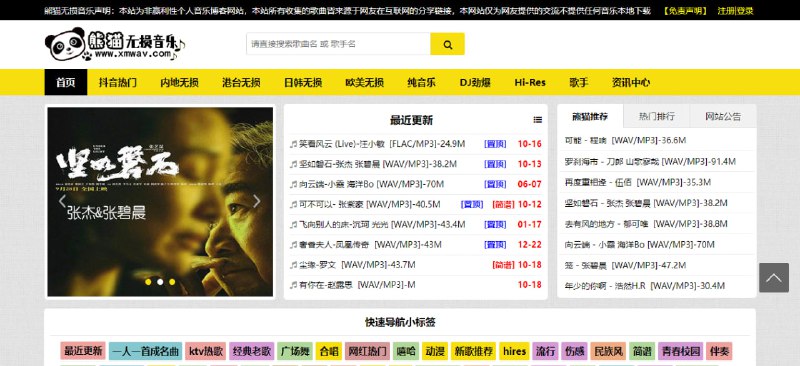Open the Hi-Res navigation item
800x366 pixels.
[x=530, y=82]
